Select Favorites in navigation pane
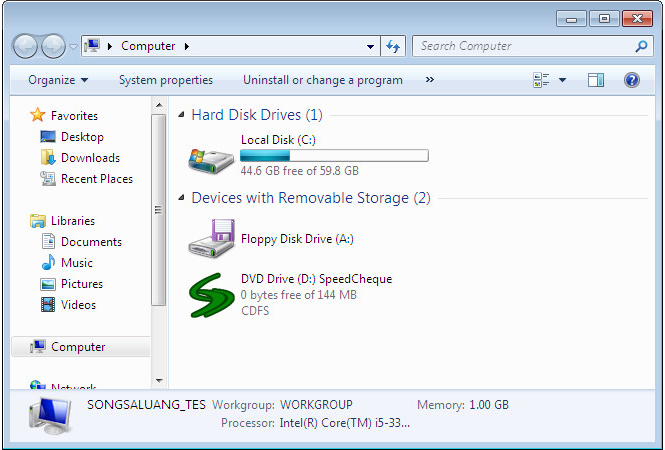665x450 pixels. [74, 115]
